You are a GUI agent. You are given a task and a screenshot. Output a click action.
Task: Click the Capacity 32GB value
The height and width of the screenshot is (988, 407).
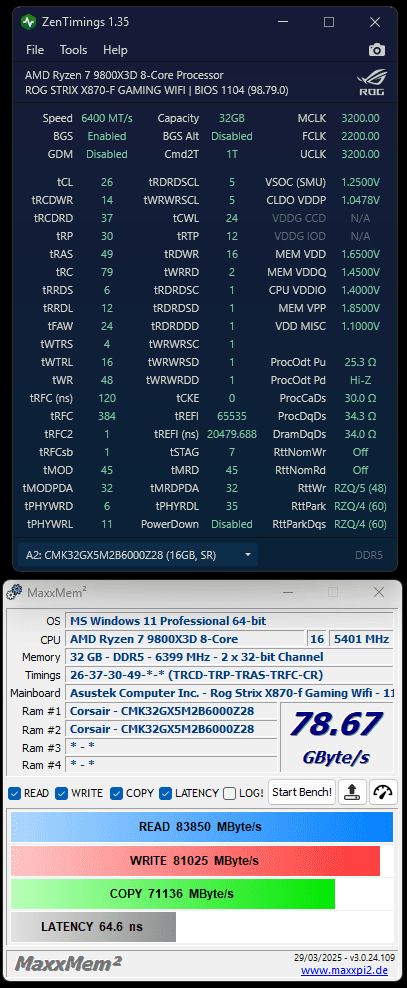click(x=232, y=118)
